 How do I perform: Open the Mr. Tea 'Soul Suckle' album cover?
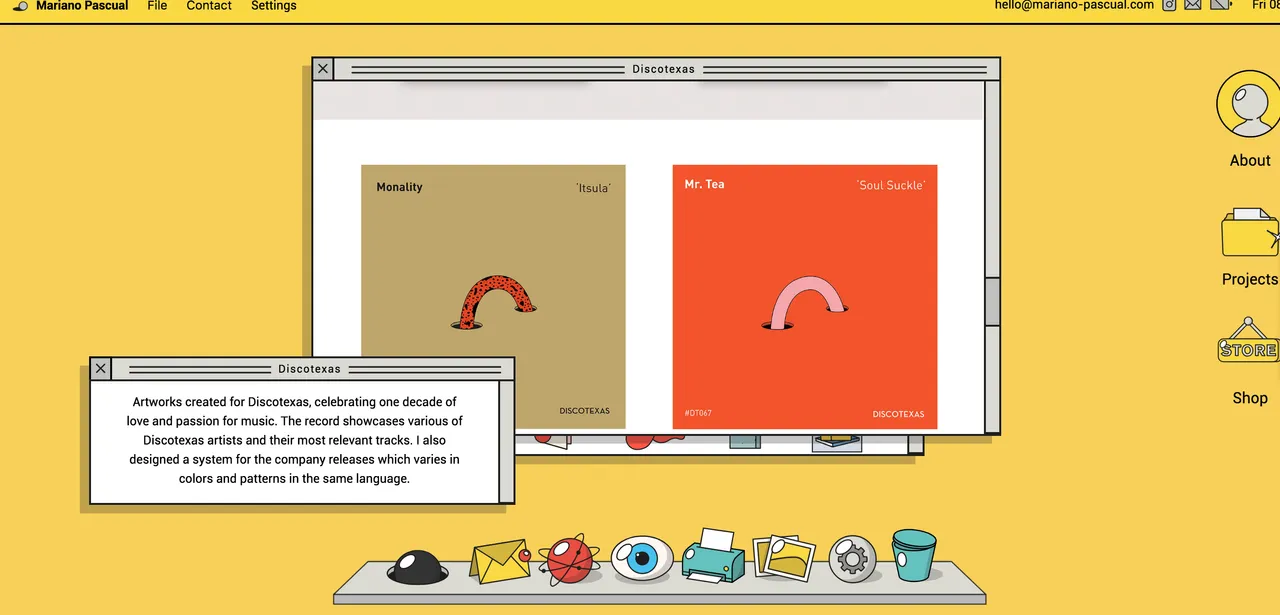pos(805,297)
